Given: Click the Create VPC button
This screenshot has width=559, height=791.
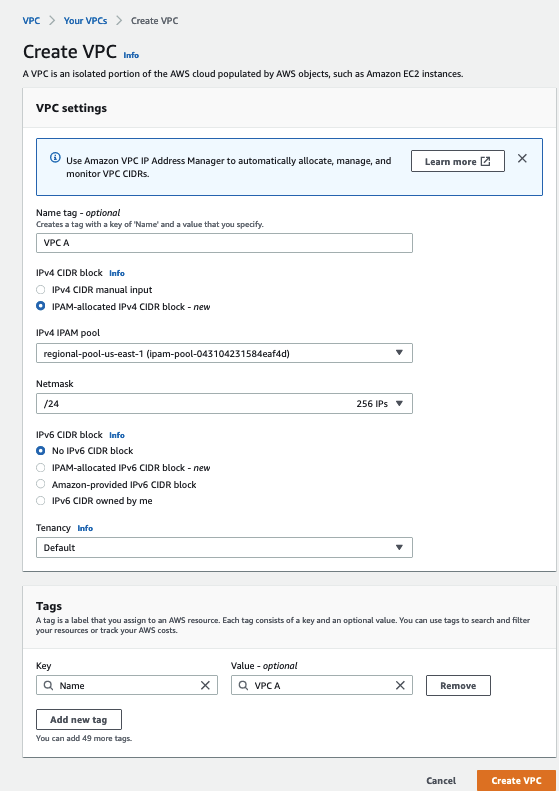Looking at the screenshot, I should click(x=516, y=780).
